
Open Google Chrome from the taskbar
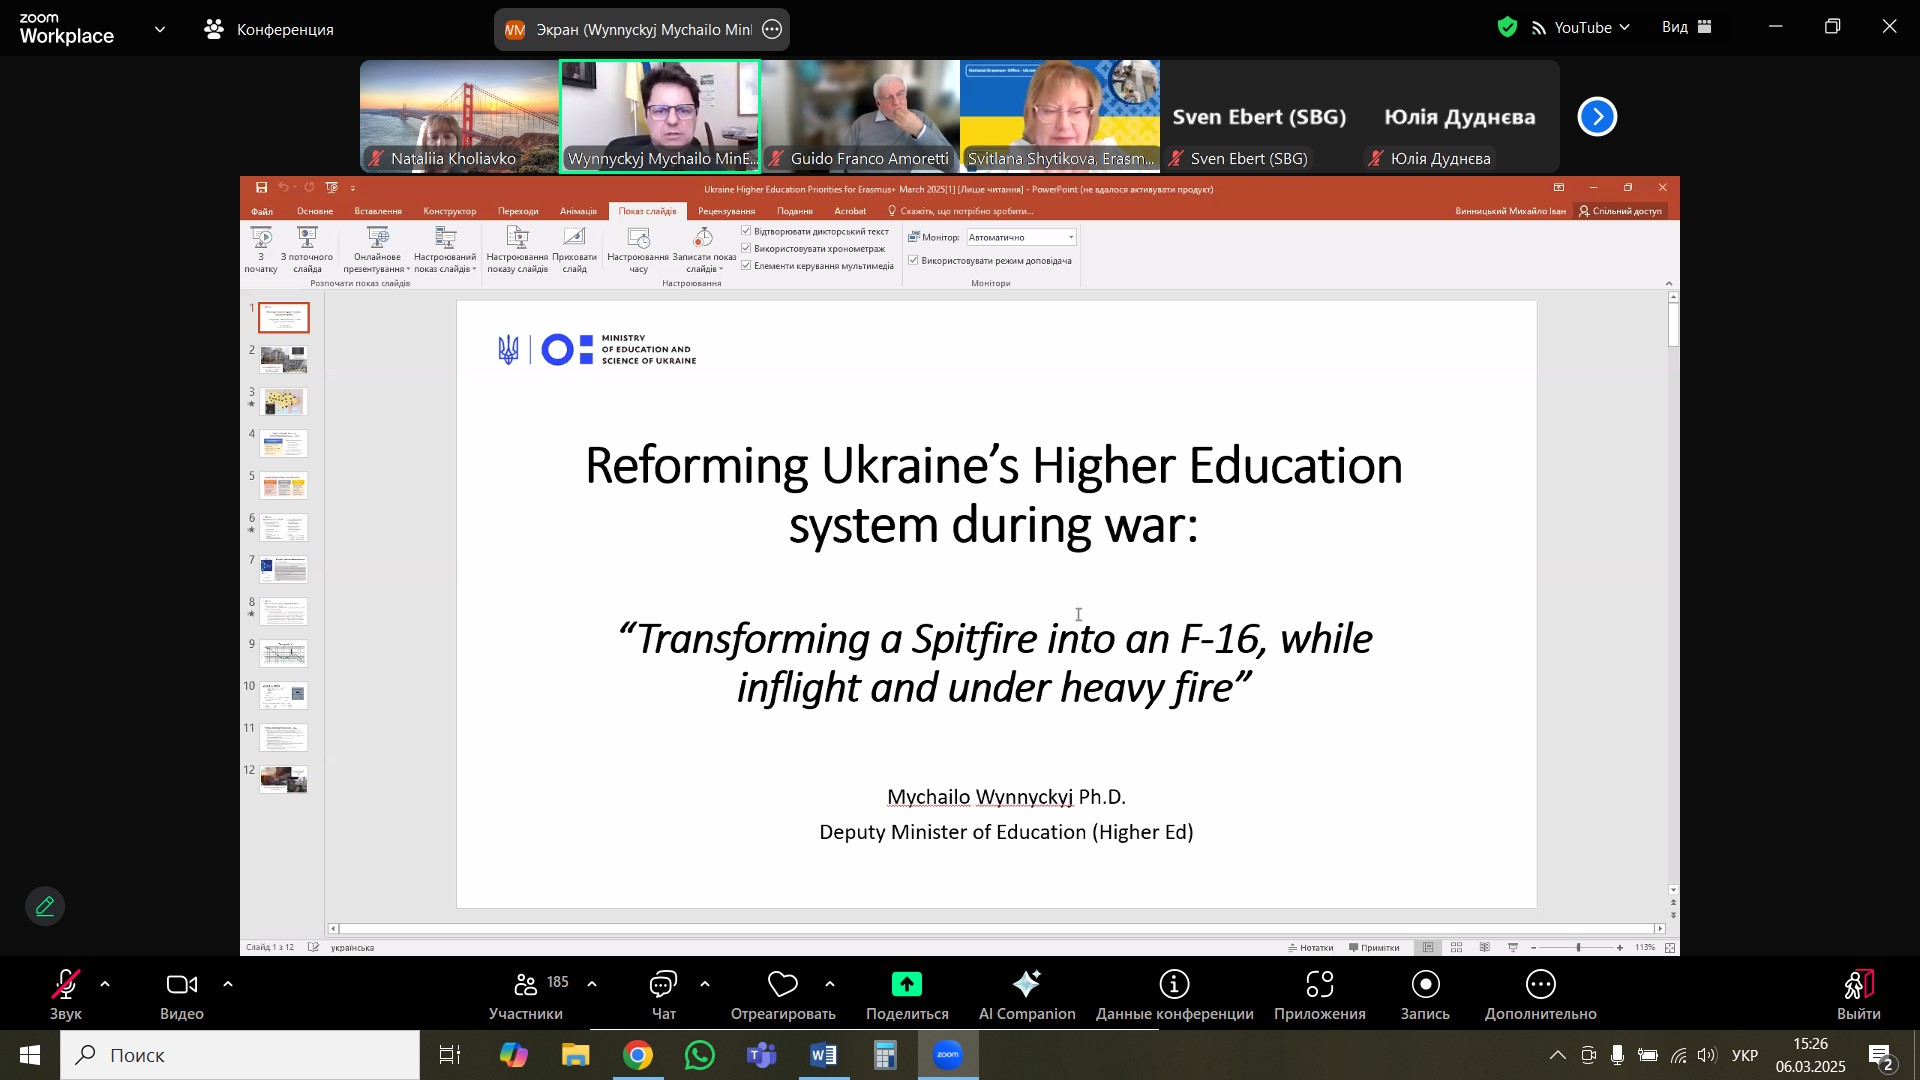pyautogui.click(x=638, y=1056)
